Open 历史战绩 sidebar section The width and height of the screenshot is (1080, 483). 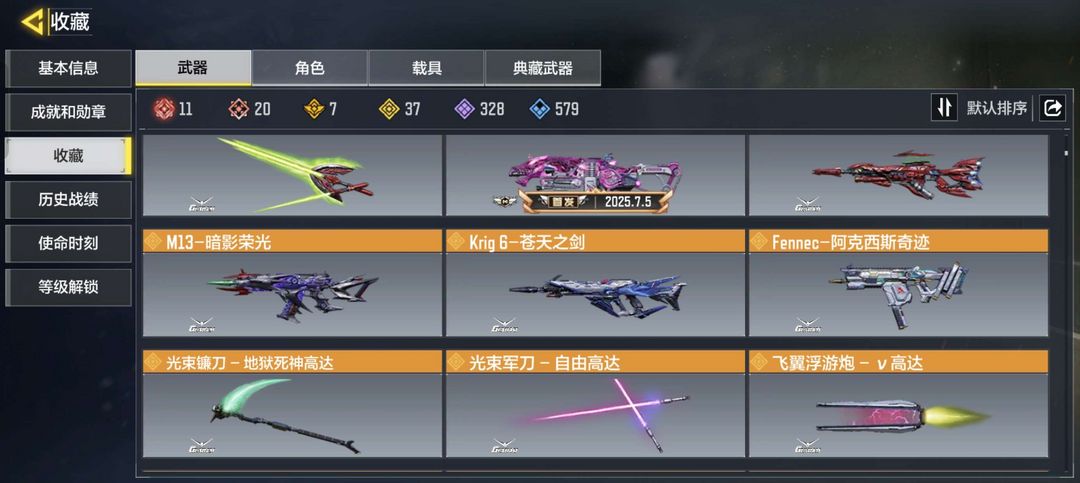pos(68,200)
